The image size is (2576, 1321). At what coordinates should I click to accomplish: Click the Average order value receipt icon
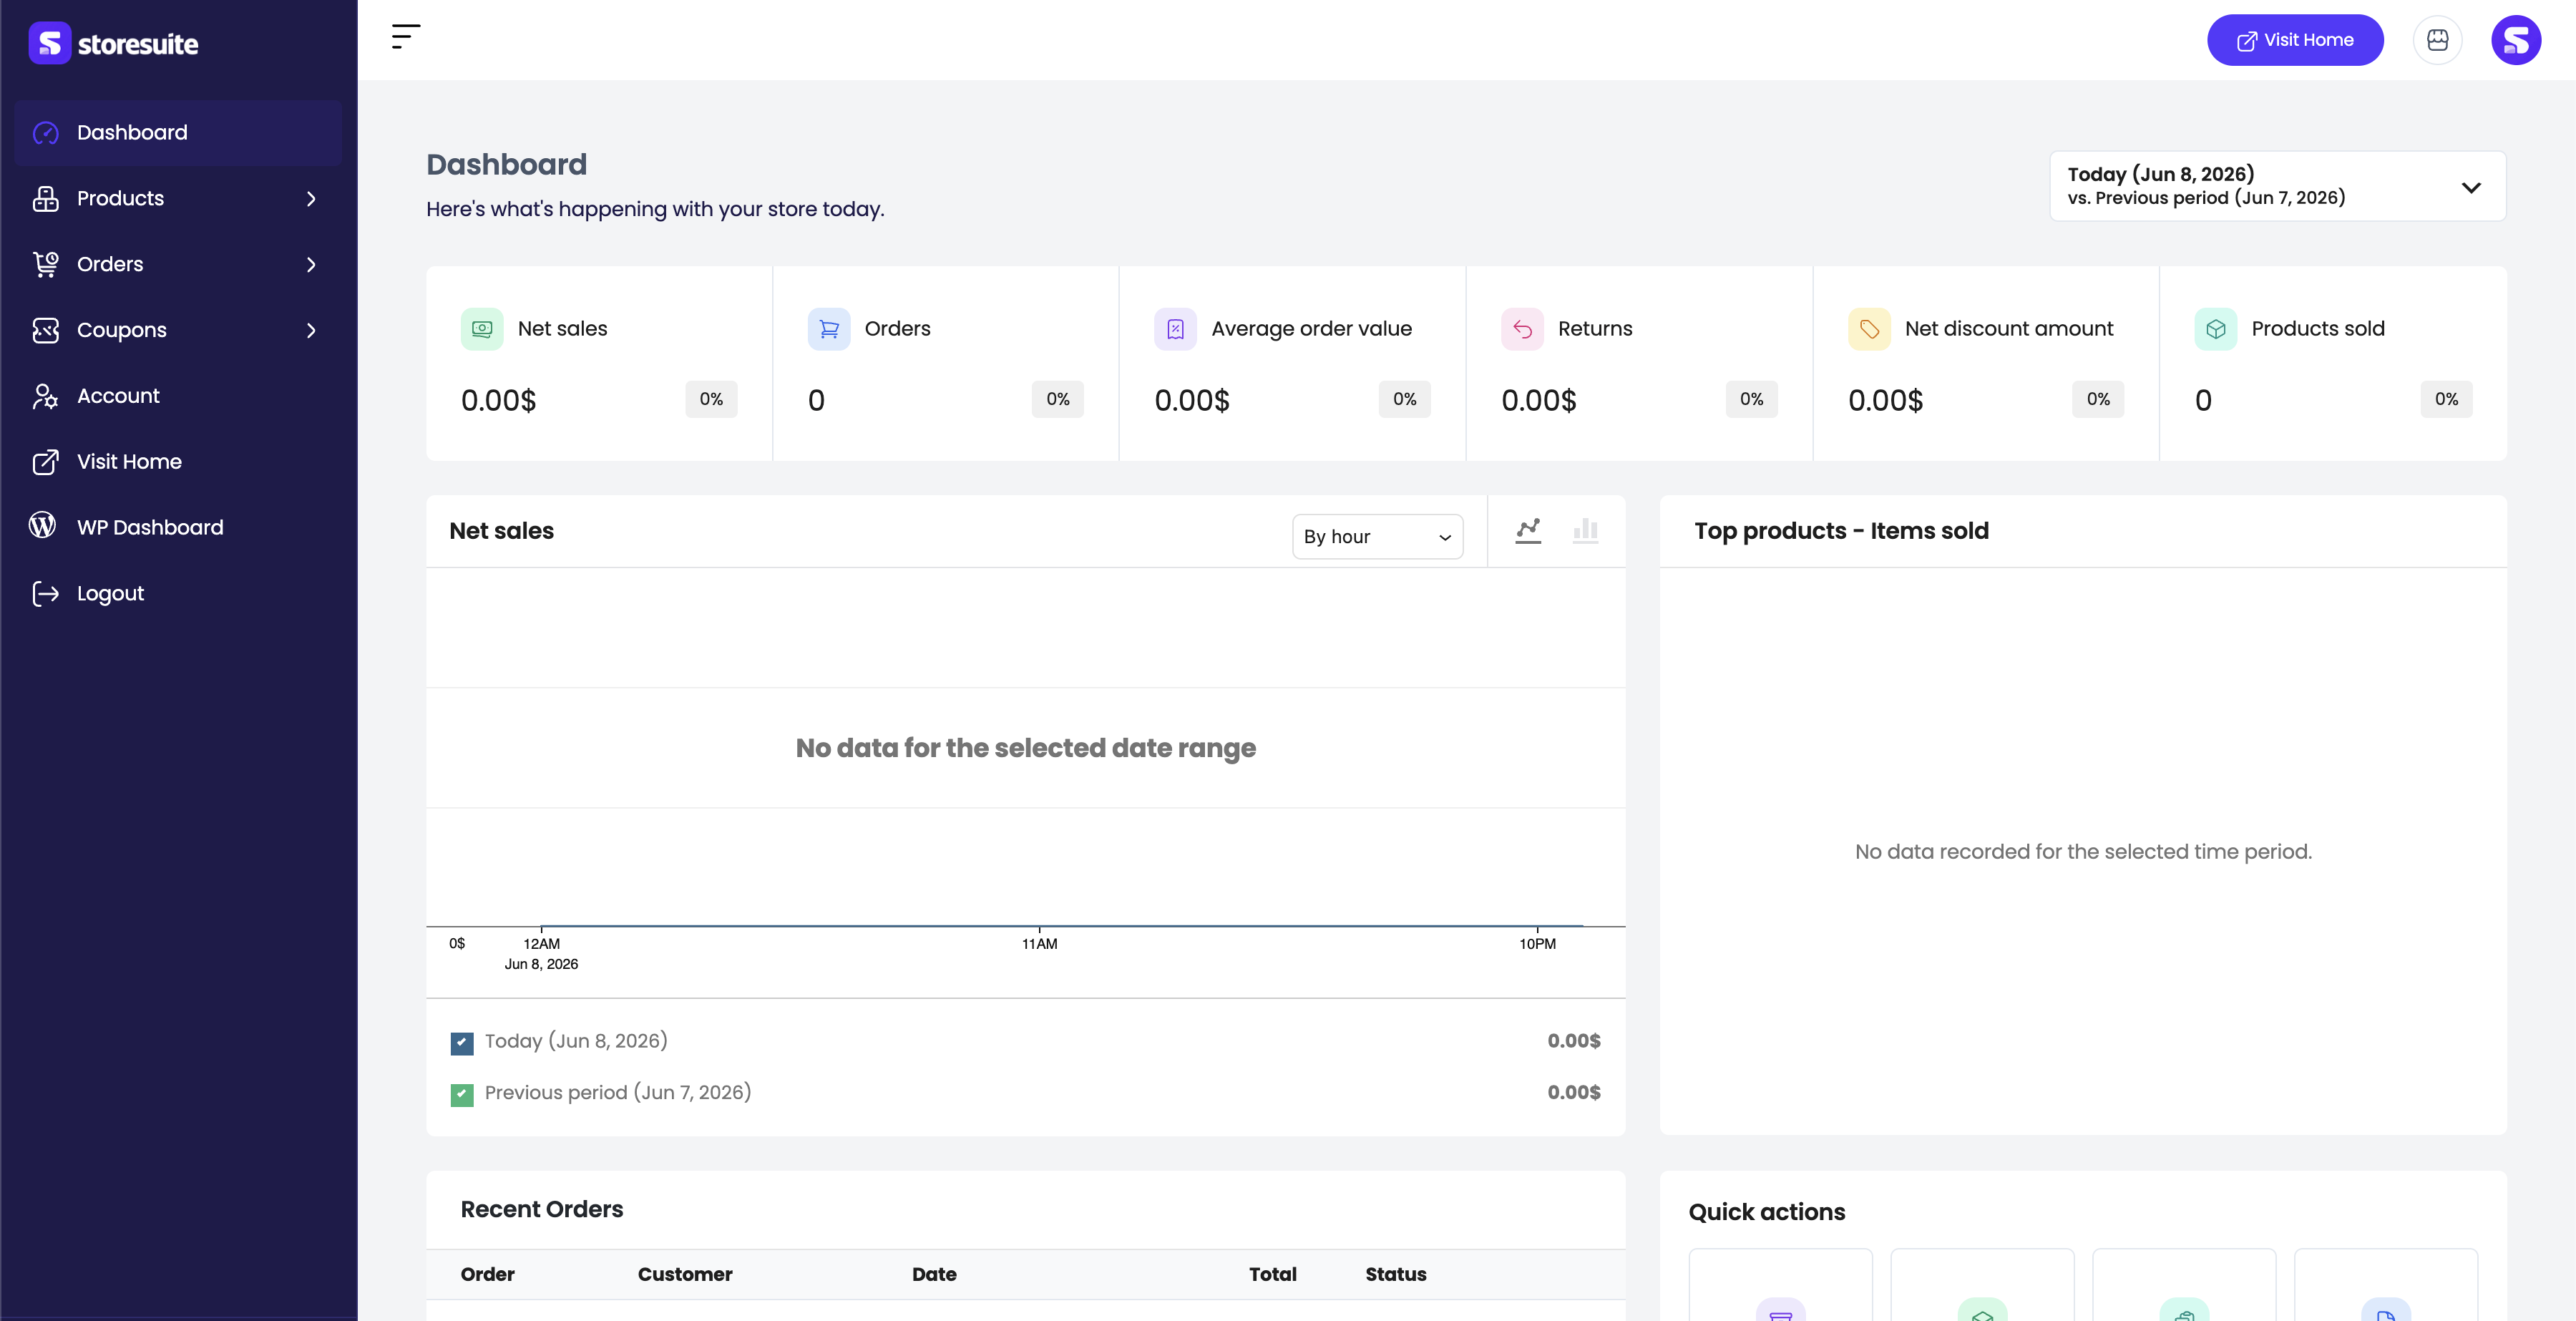[1175, 329]
